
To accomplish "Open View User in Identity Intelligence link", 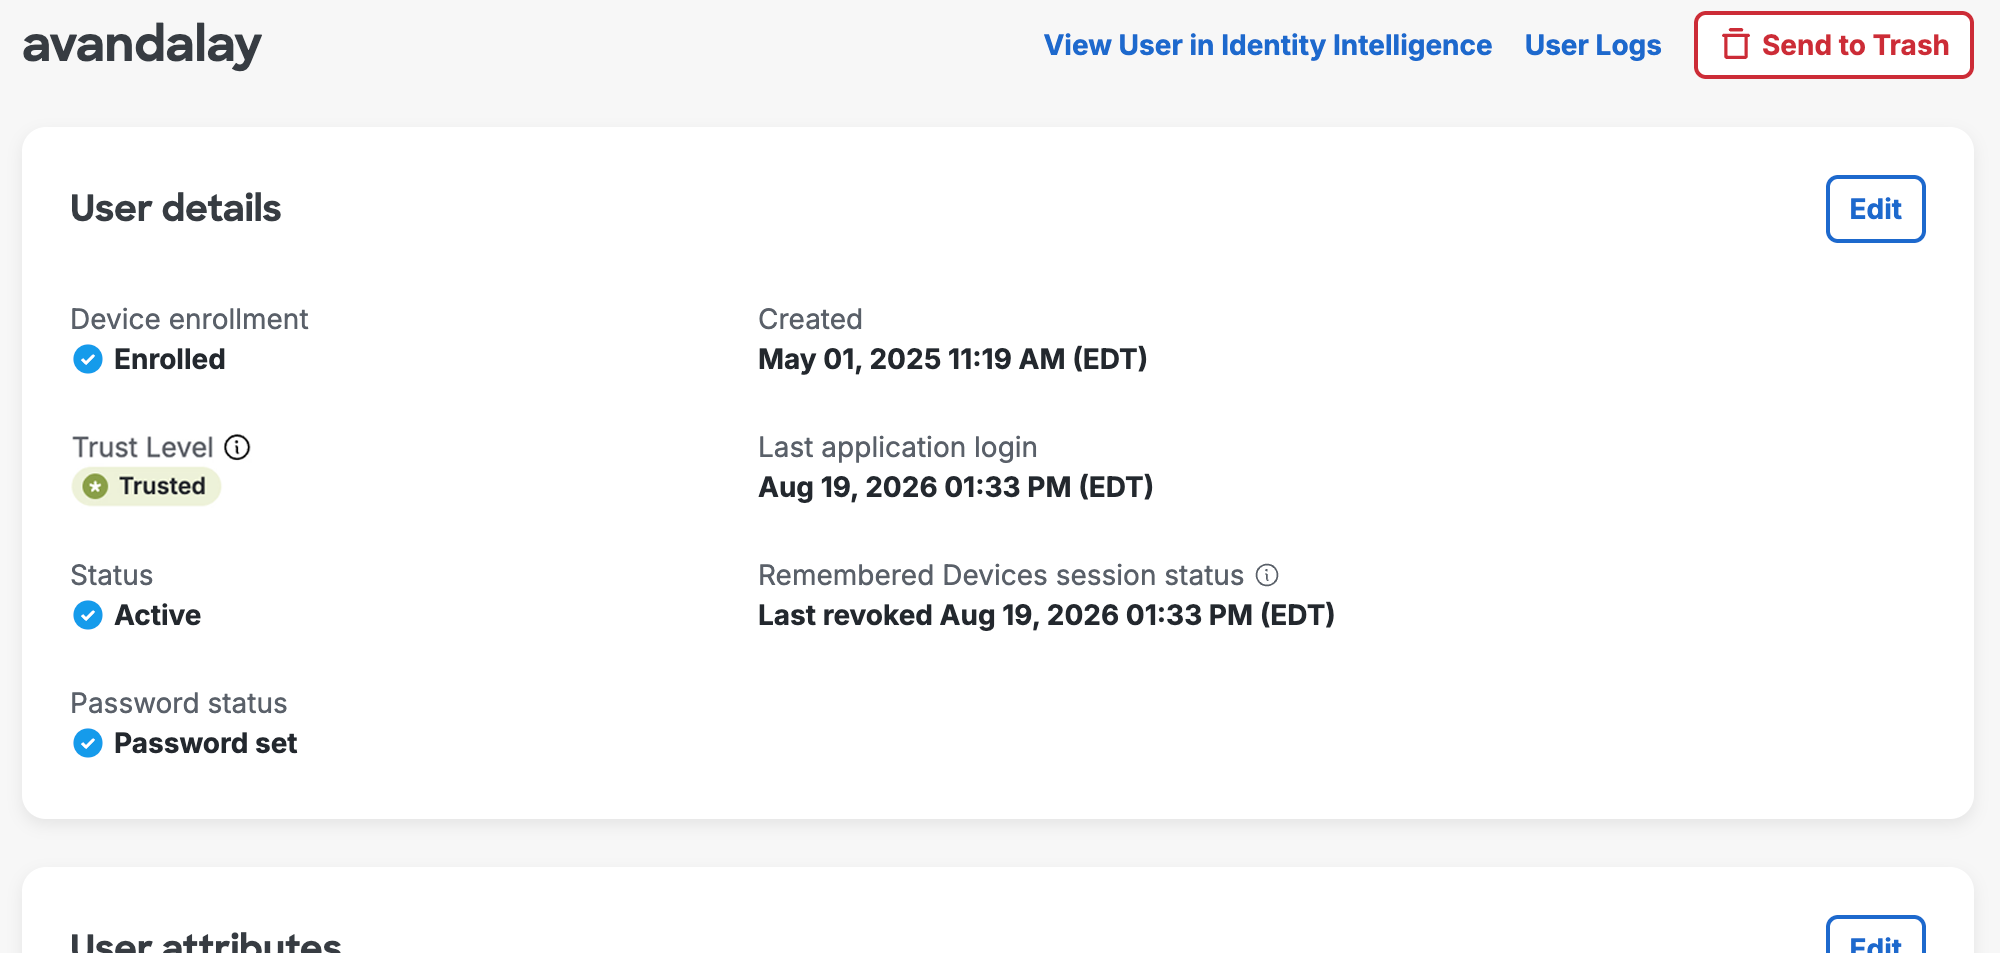I will click(x=1268, y=45).
